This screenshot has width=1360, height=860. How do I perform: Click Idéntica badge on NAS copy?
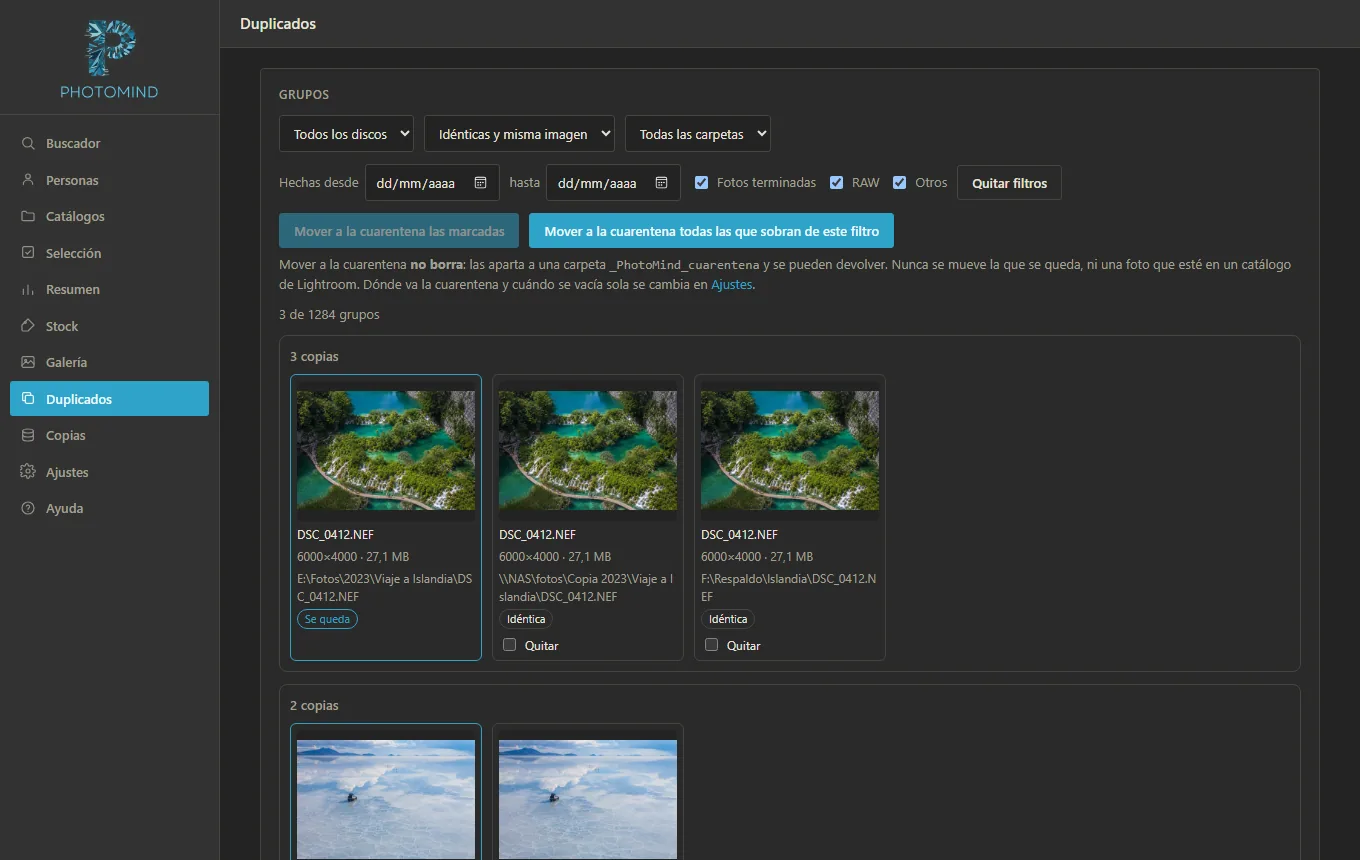tap(526, 619)
